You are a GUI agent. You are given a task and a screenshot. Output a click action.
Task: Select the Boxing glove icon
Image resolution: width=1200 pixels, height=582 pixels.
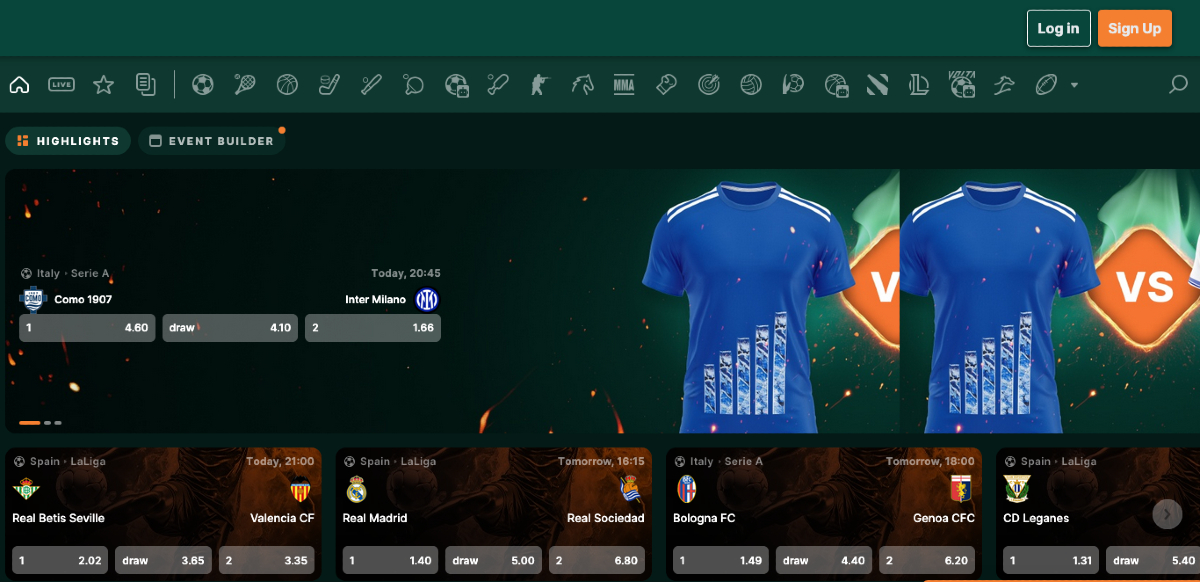tap(667, 85)
